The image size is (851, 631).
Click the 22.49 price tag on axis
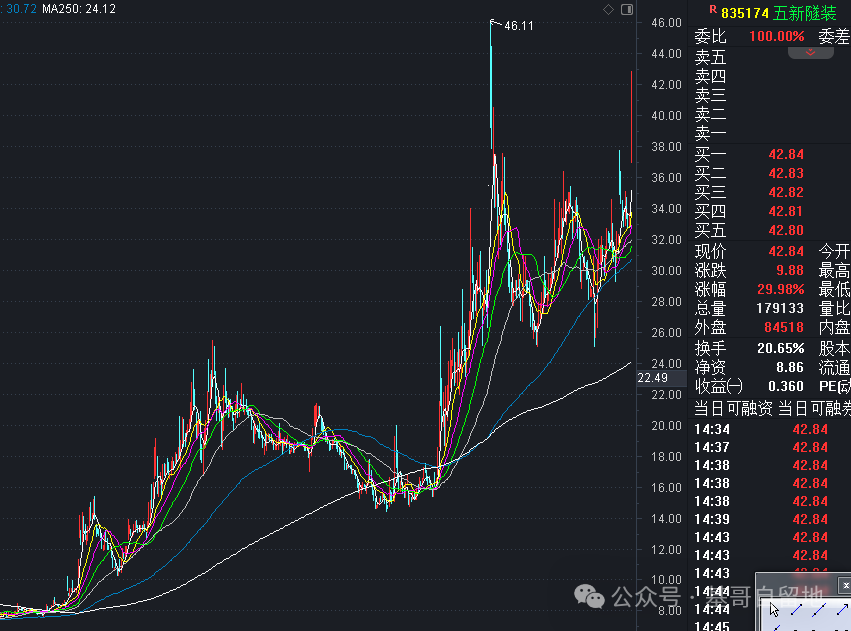[x=652, y=377]
